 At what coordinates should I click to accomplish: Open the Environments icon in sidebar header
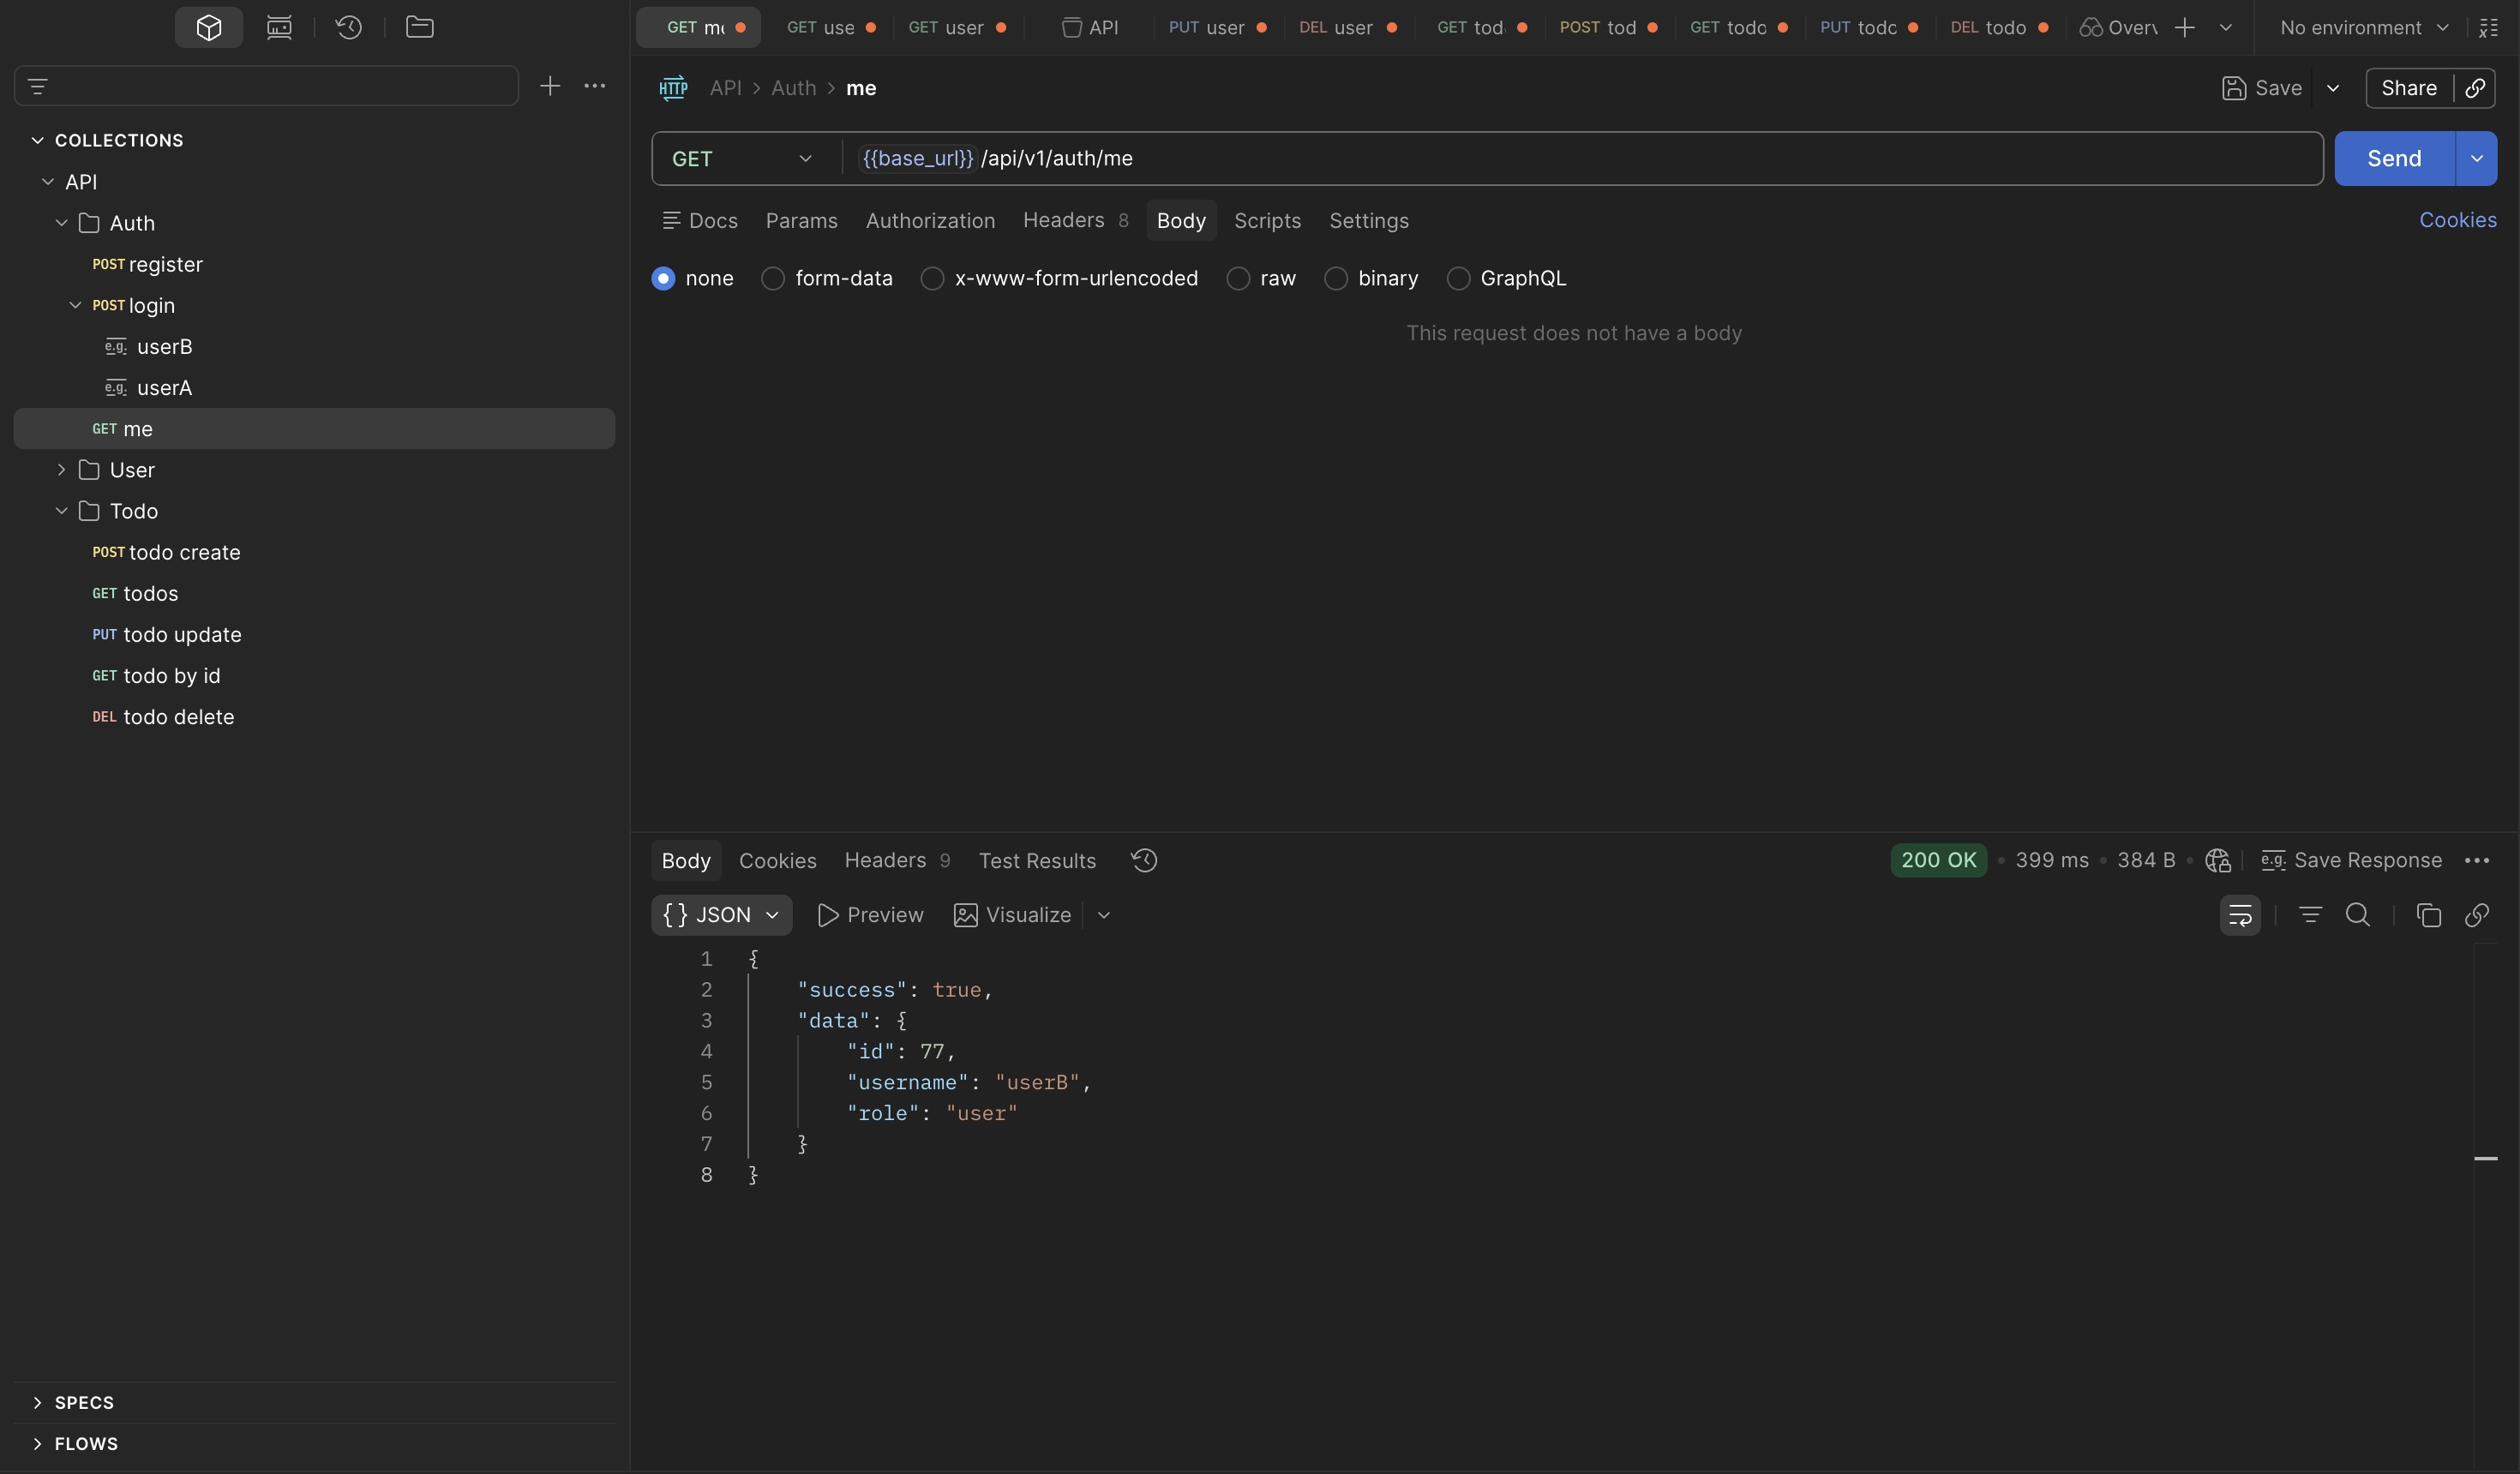(x=279, y=27)
